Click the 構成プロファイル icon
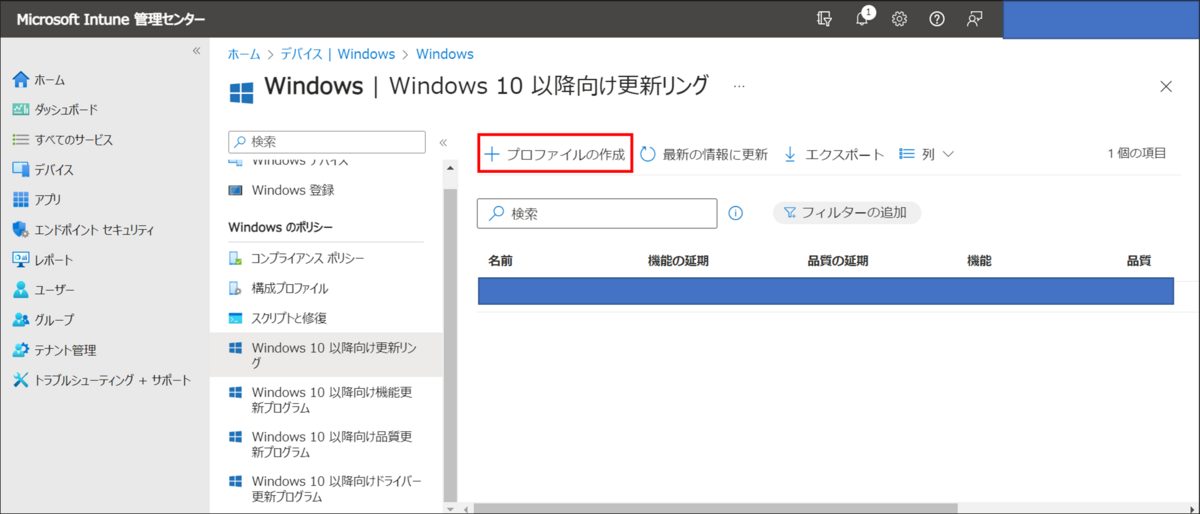 tap(235, 289)
